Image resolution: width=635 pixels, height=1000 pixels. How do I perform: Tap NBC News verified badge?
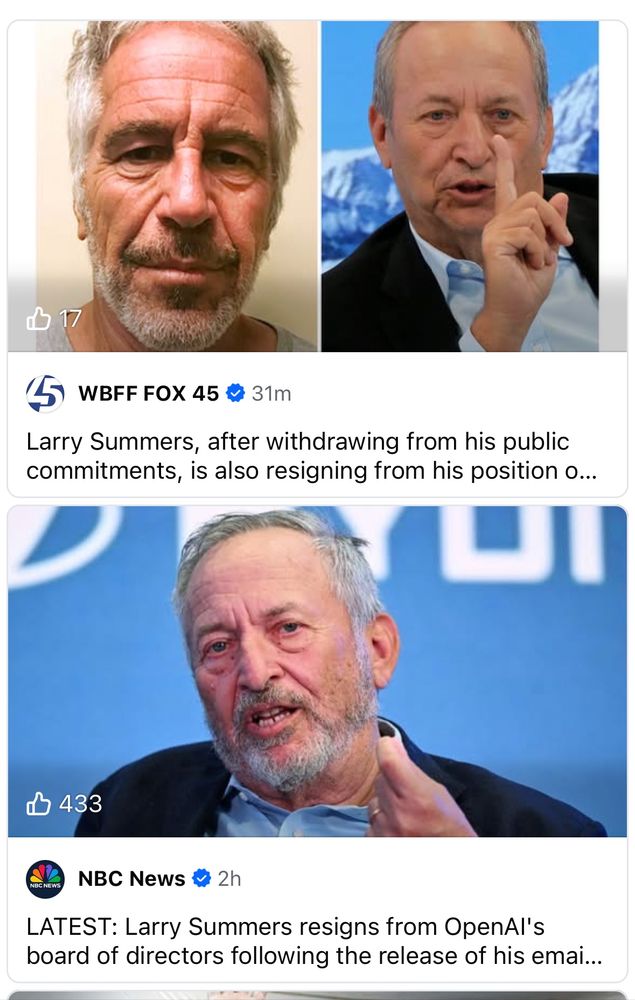point(201,879)
